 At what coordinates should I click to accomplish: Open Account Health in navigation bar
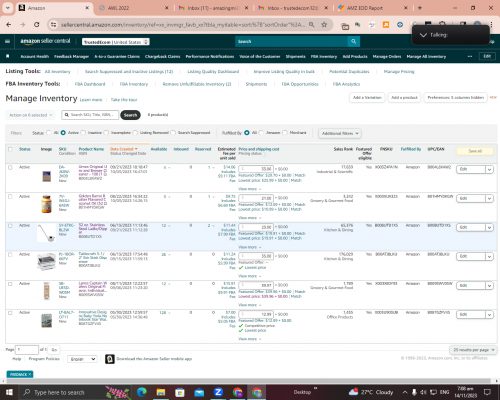click(35, 57)
